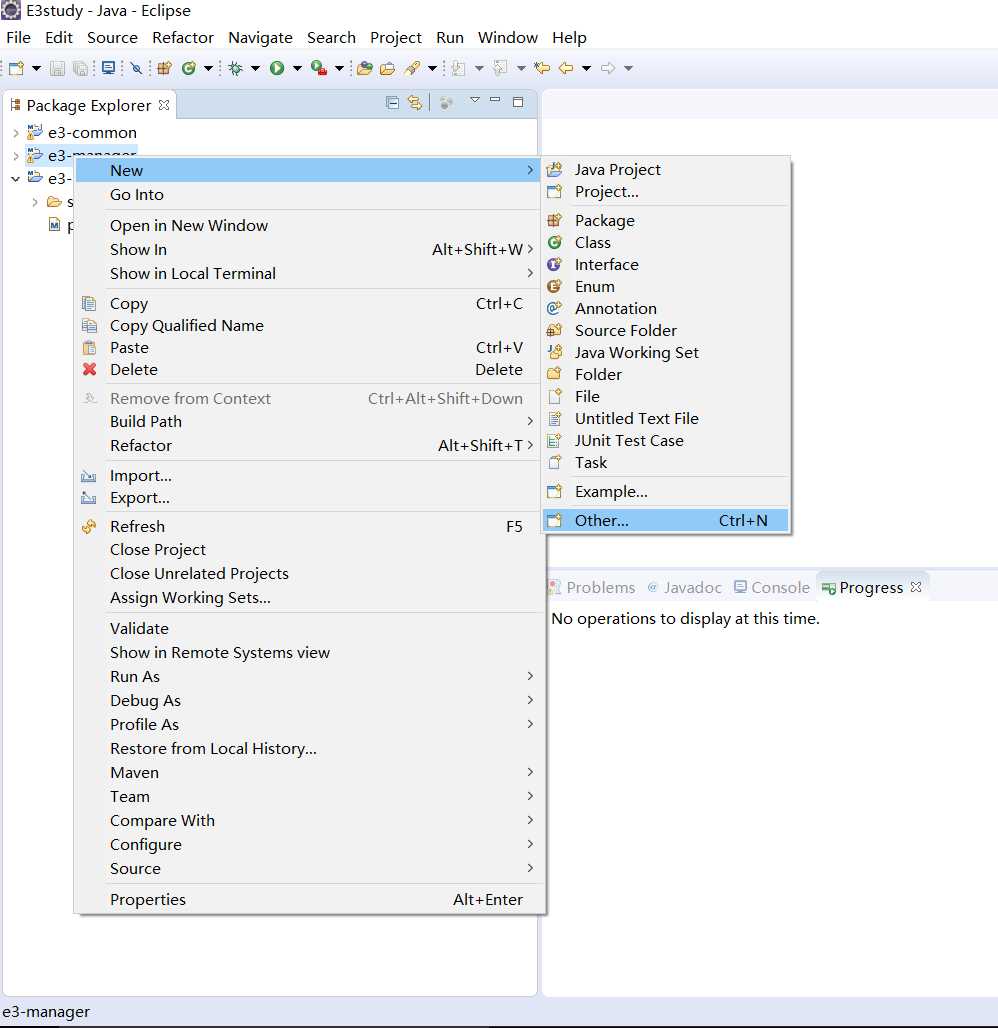Open the Window menu
Viewport: 998px width, 1028px height.
point(508,37)
